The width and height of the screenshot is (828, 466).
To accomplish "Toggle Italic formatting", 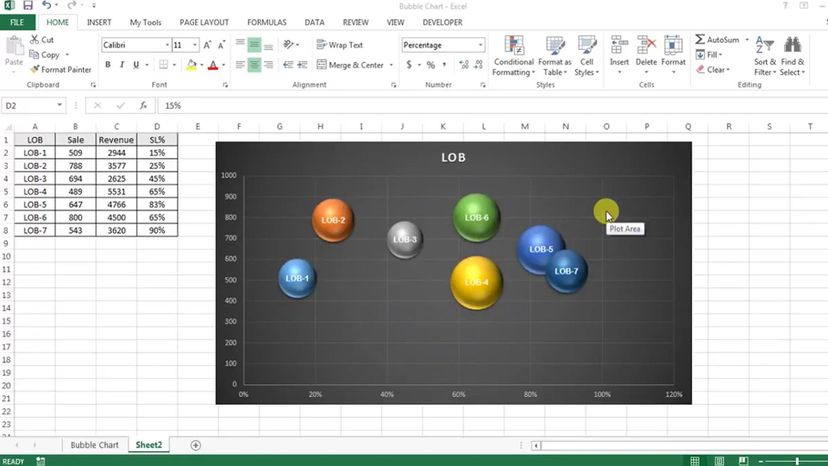I will [x=122, y=64].
